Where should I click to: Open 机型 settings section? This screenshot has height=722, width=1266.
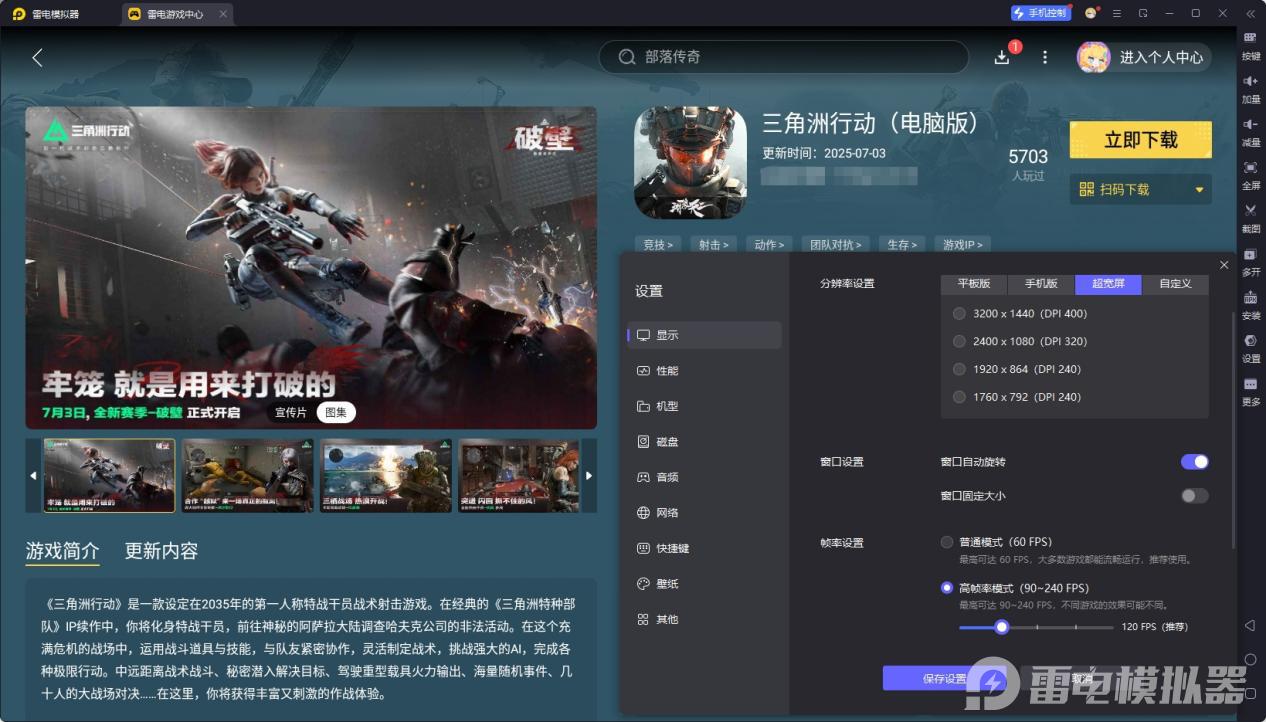click(x=705, y=406)
